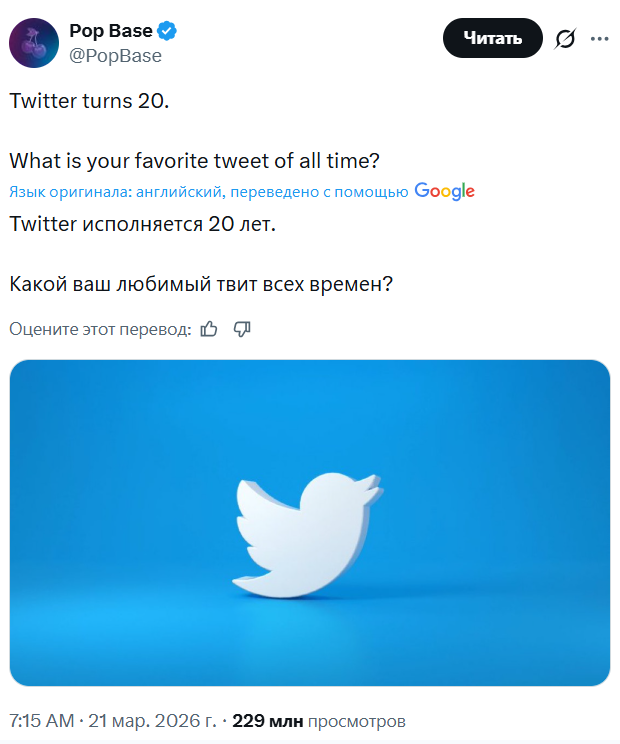The height and width of the screenshot is (744, 620).
Task: Click the 229 млн просмотров view count
Action: (318, 720)
